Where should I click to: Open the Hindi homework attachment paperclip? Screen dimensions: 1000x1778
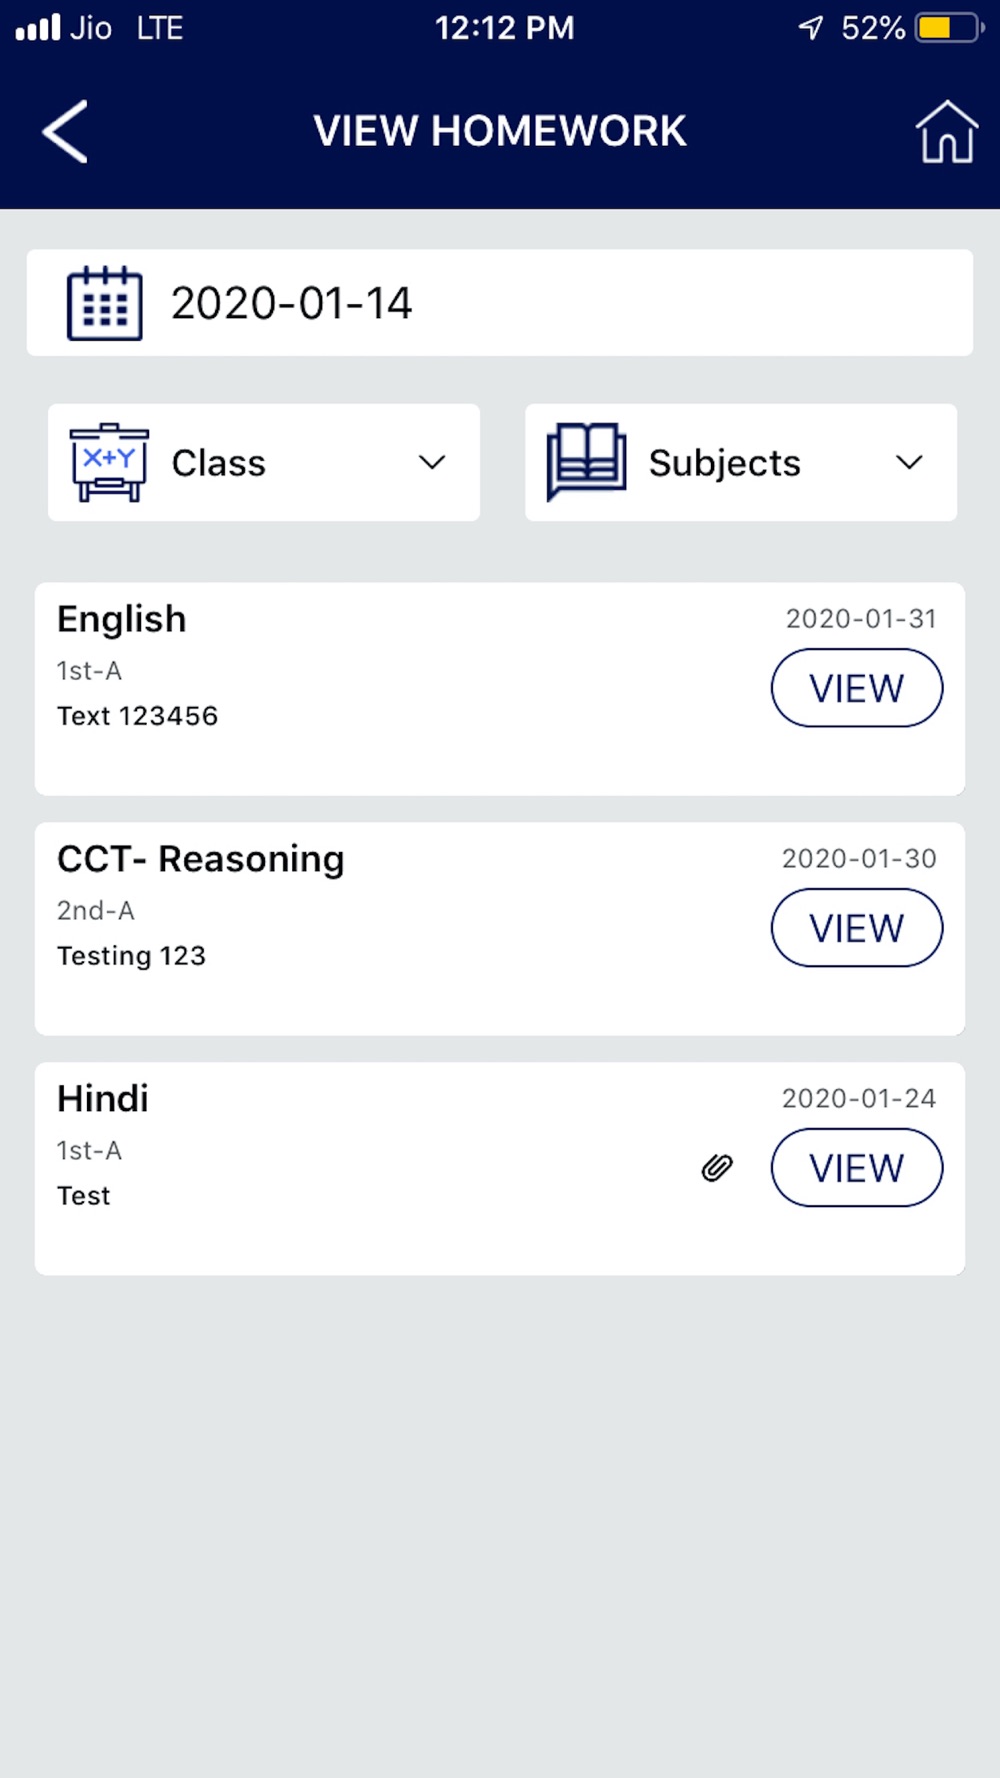717,1167
